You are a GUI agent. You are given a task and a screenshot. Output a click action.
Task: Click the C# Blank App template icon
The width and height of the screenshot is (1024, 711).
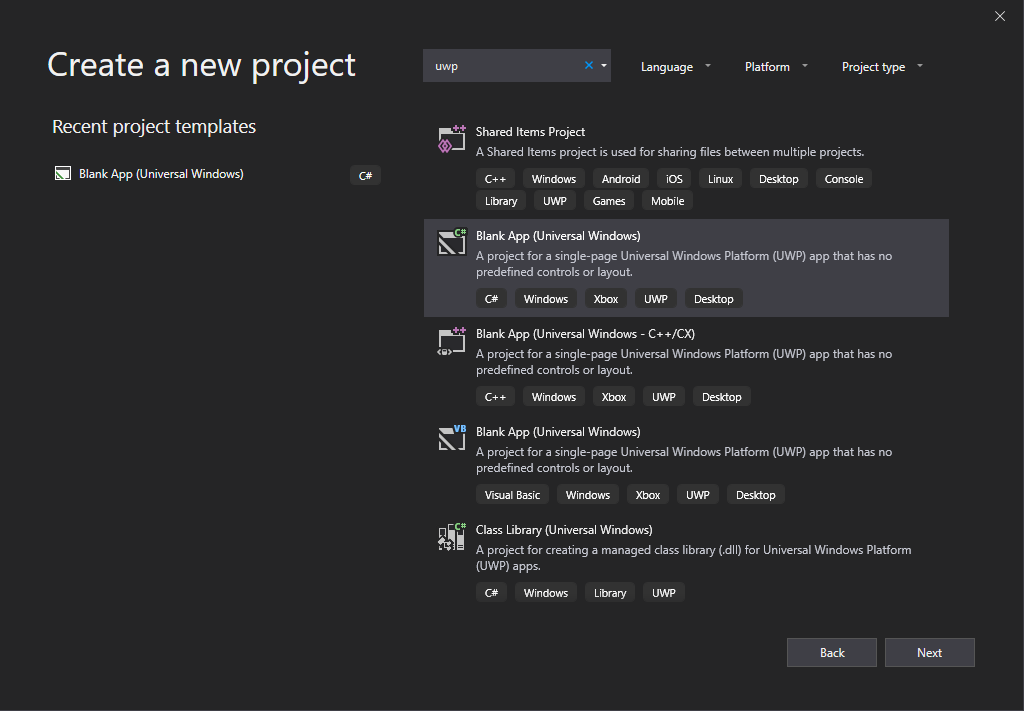coord(451,242)
